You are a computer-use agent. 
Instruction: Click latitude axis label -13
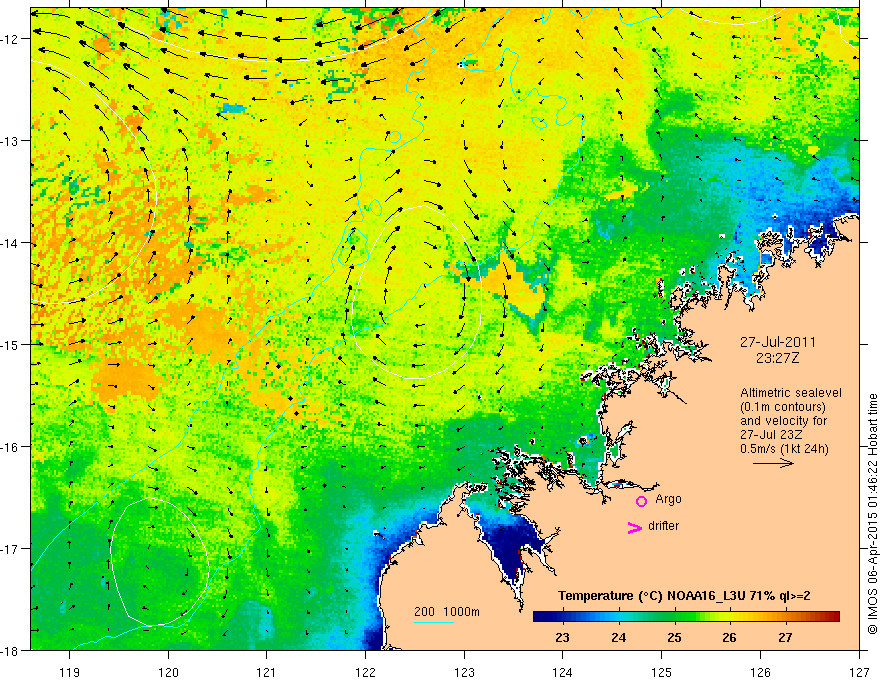coord(10,141)
